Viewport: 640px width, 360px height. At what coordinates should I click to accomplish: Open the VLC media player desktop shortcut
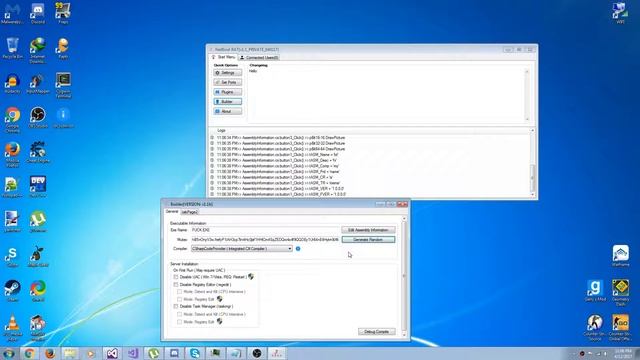12,328
